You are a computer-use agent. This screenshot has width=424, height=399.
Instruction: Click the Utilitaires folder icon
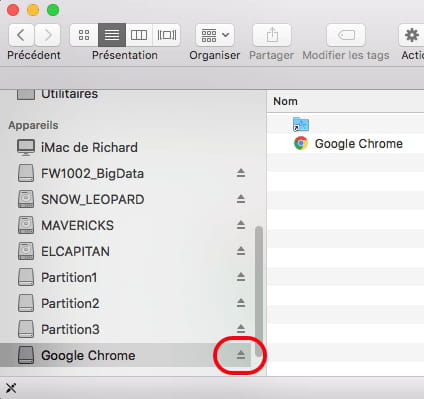(26, 94)
